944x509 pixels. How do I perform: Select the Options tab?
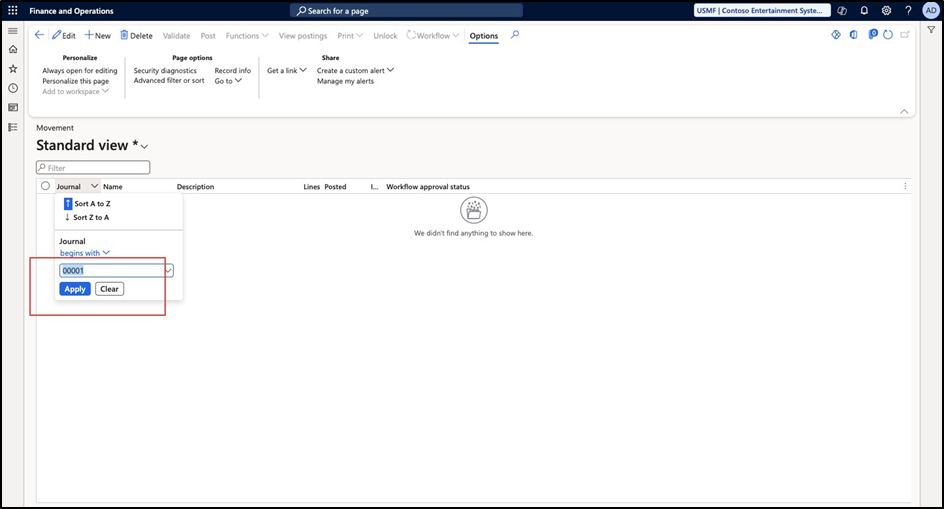pyautogui.click(x=484, y=36)
